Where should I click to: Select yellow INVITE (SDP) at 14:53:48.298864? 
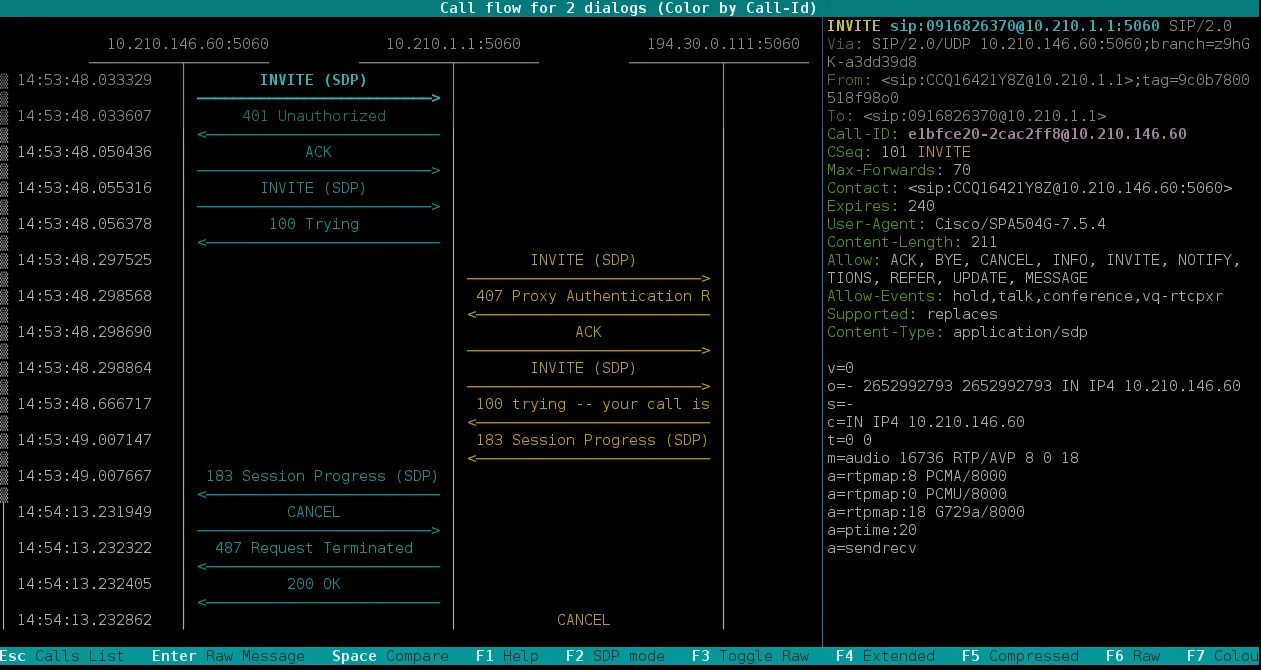point(583,368)
